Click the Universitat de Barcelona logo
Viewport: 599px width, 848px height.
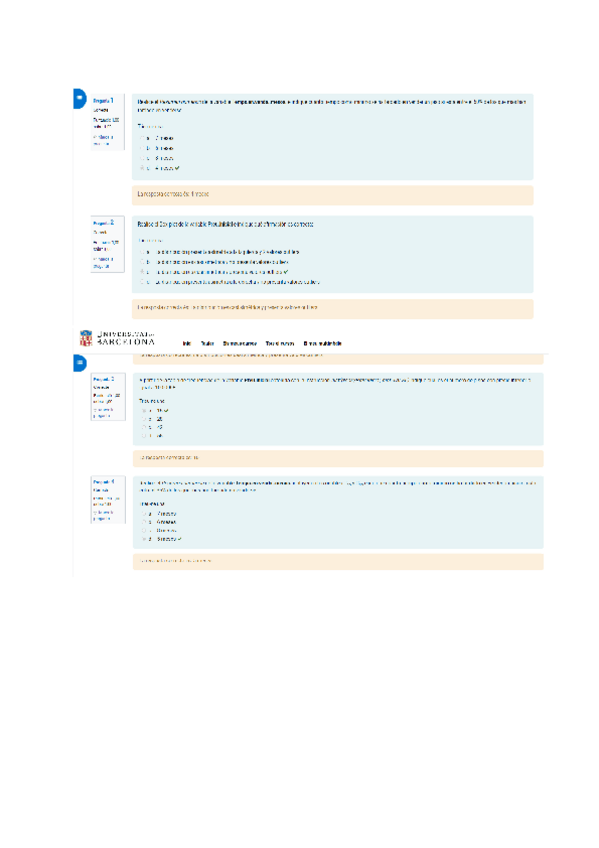117,338
